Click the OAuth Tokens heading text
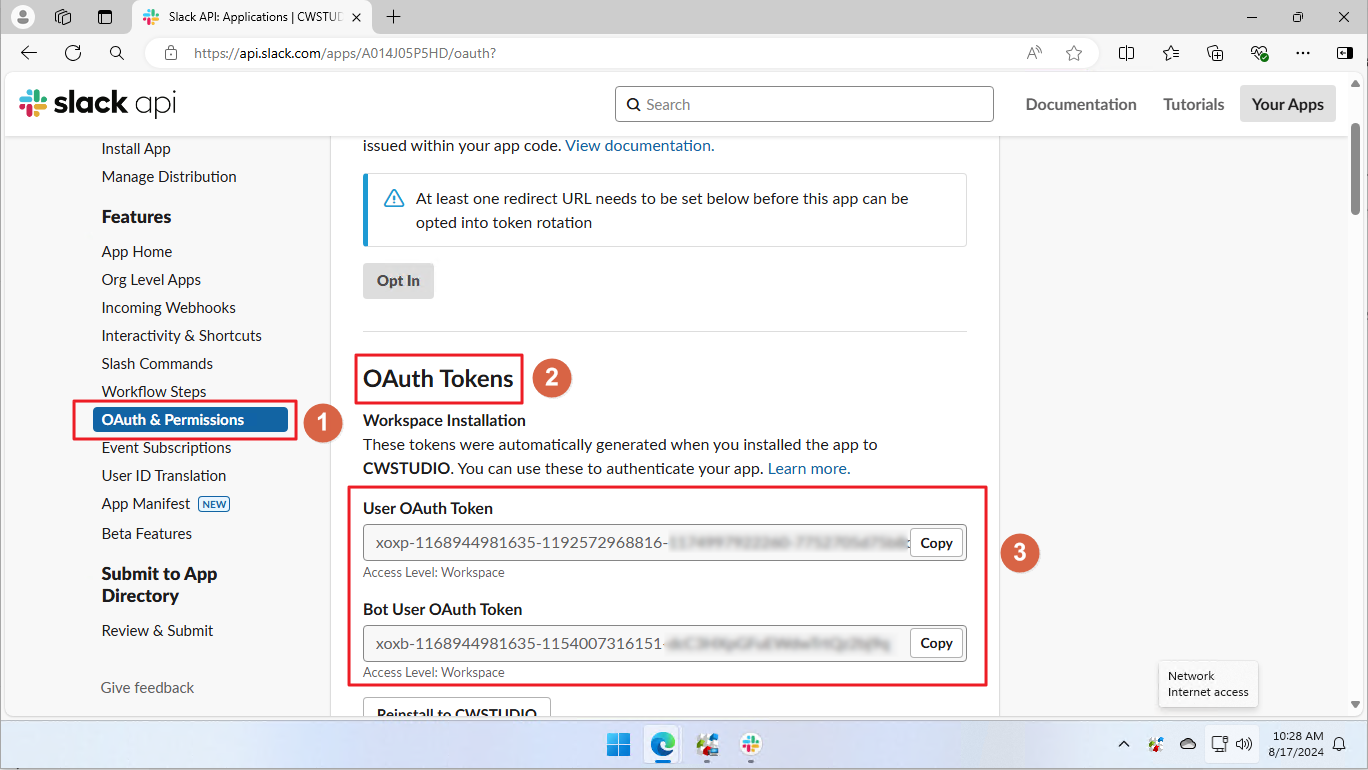The image size is (1368, 770). click(x=438, y=379)
